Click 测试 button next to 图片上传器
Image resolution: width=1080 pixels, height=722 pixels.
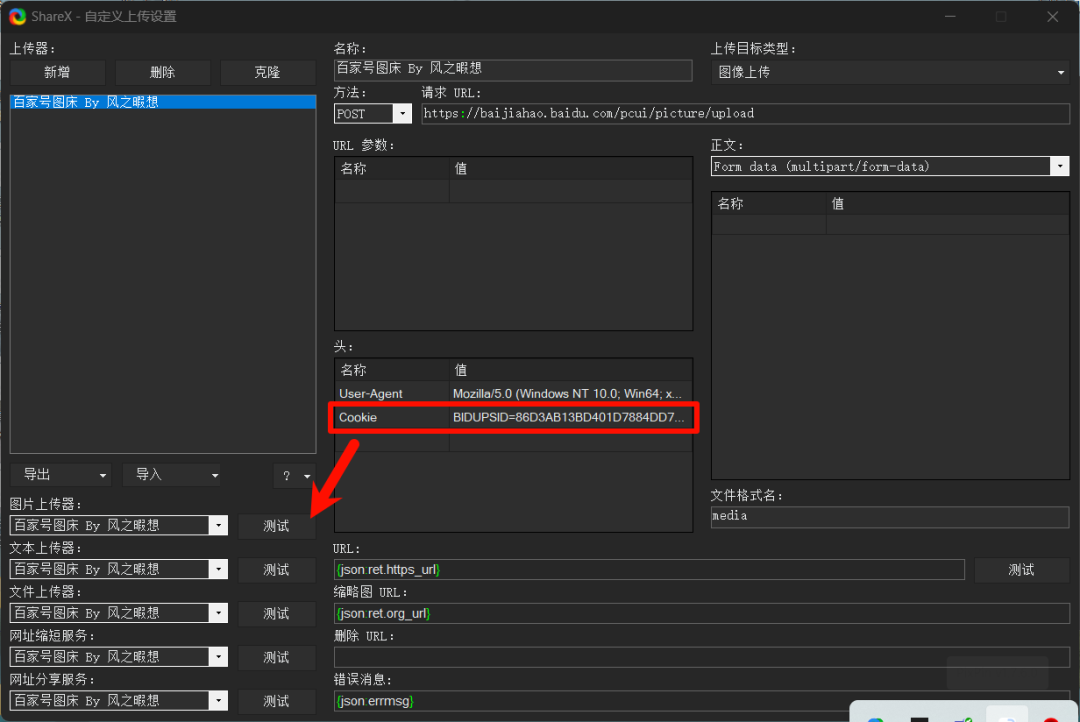click(276, 526)
